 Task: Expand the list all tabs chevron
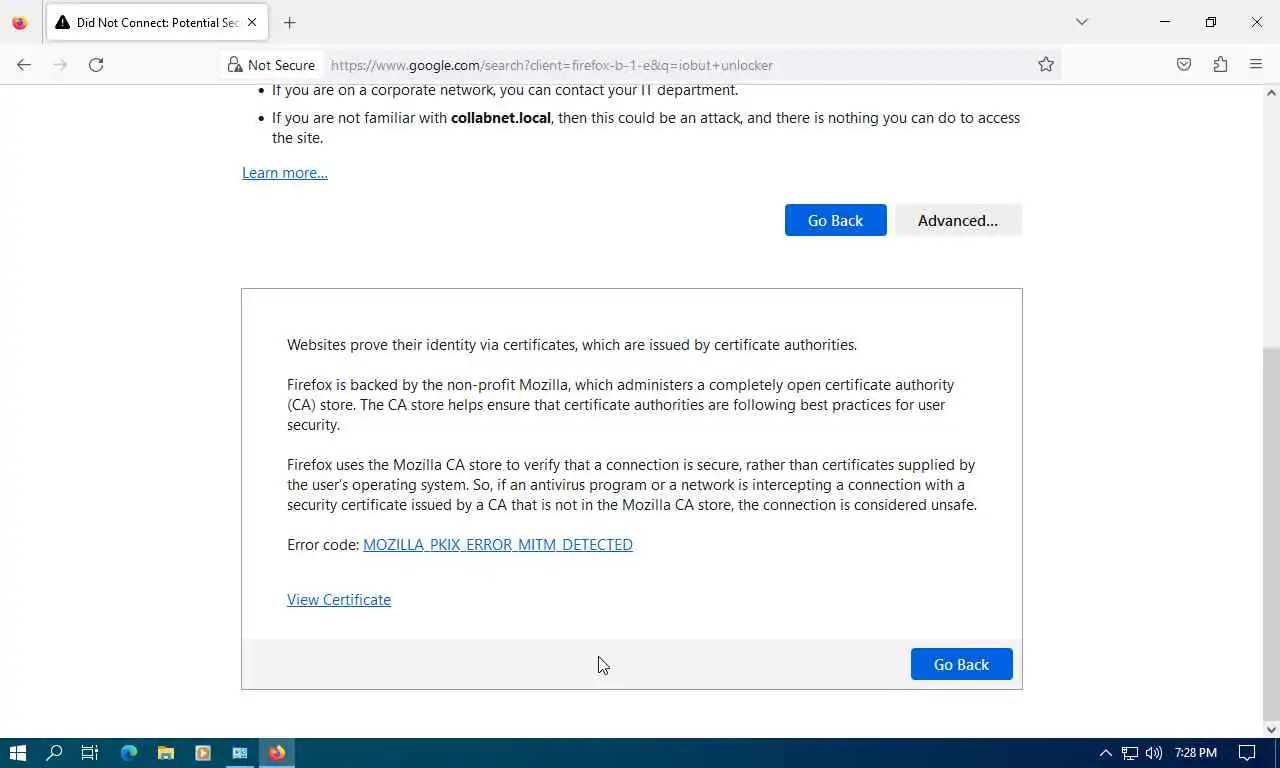tap(1081, 22)
